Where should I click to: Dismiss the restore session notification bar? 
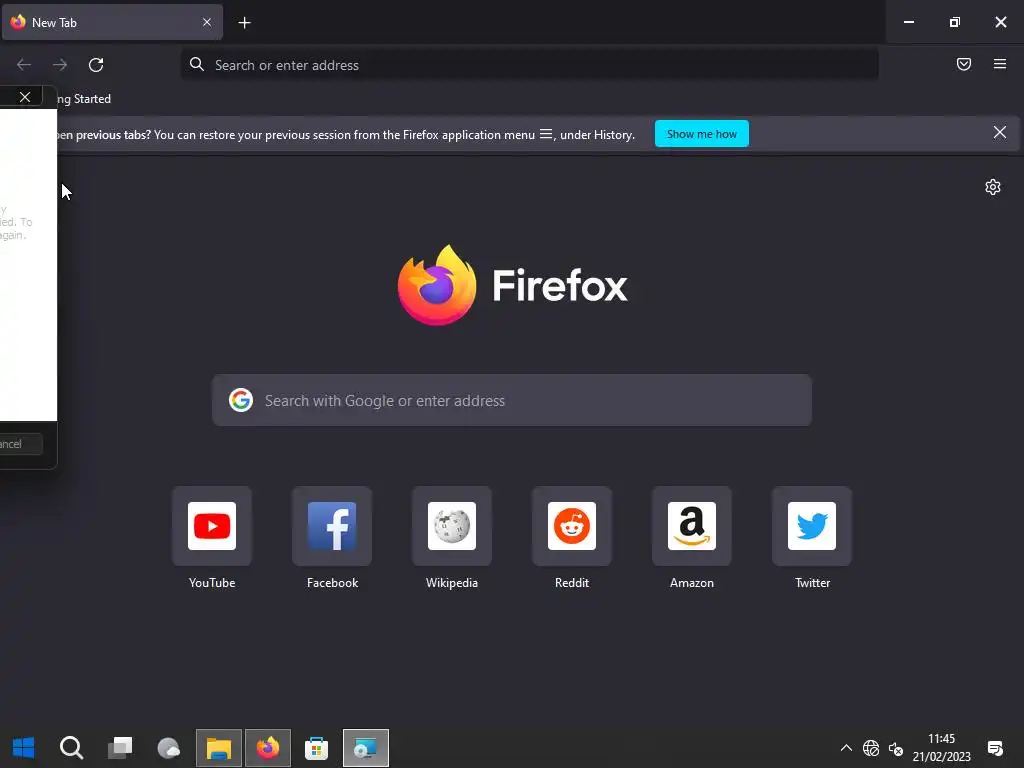[1000, 133]
